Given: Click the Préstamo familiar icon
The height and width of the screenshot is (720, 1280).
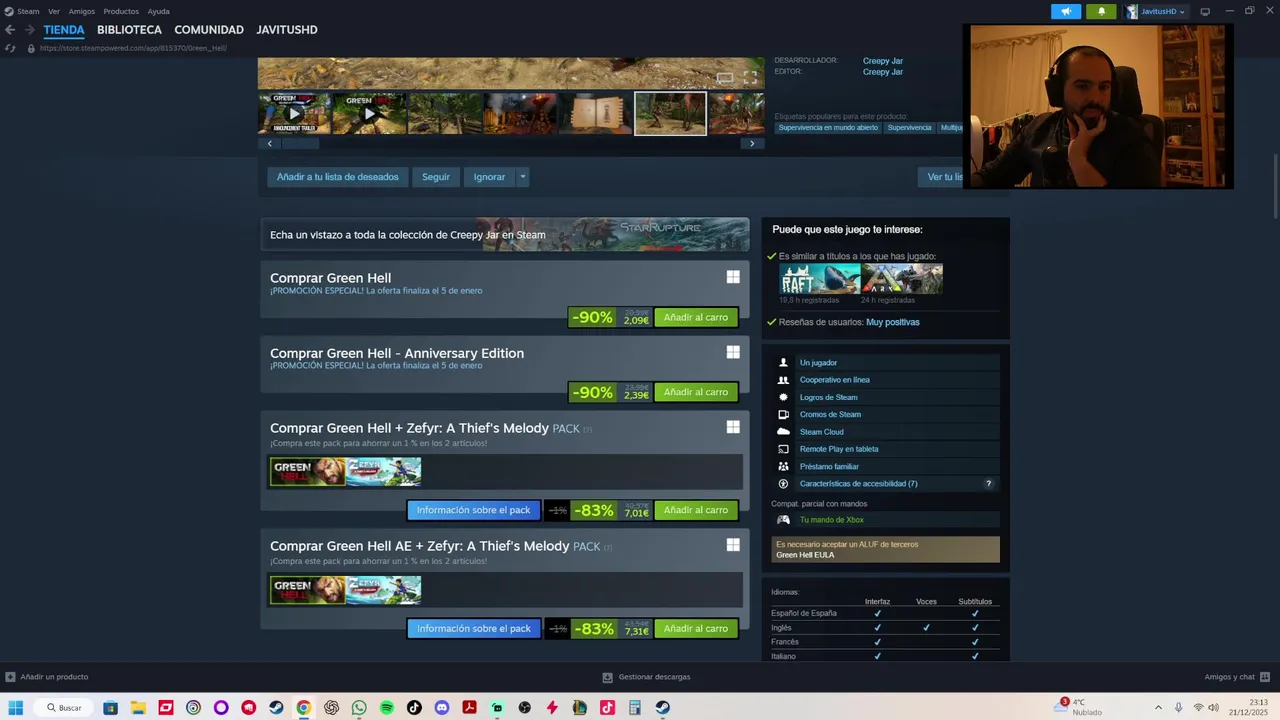Looking at the screenshot, I should [783, 466].
